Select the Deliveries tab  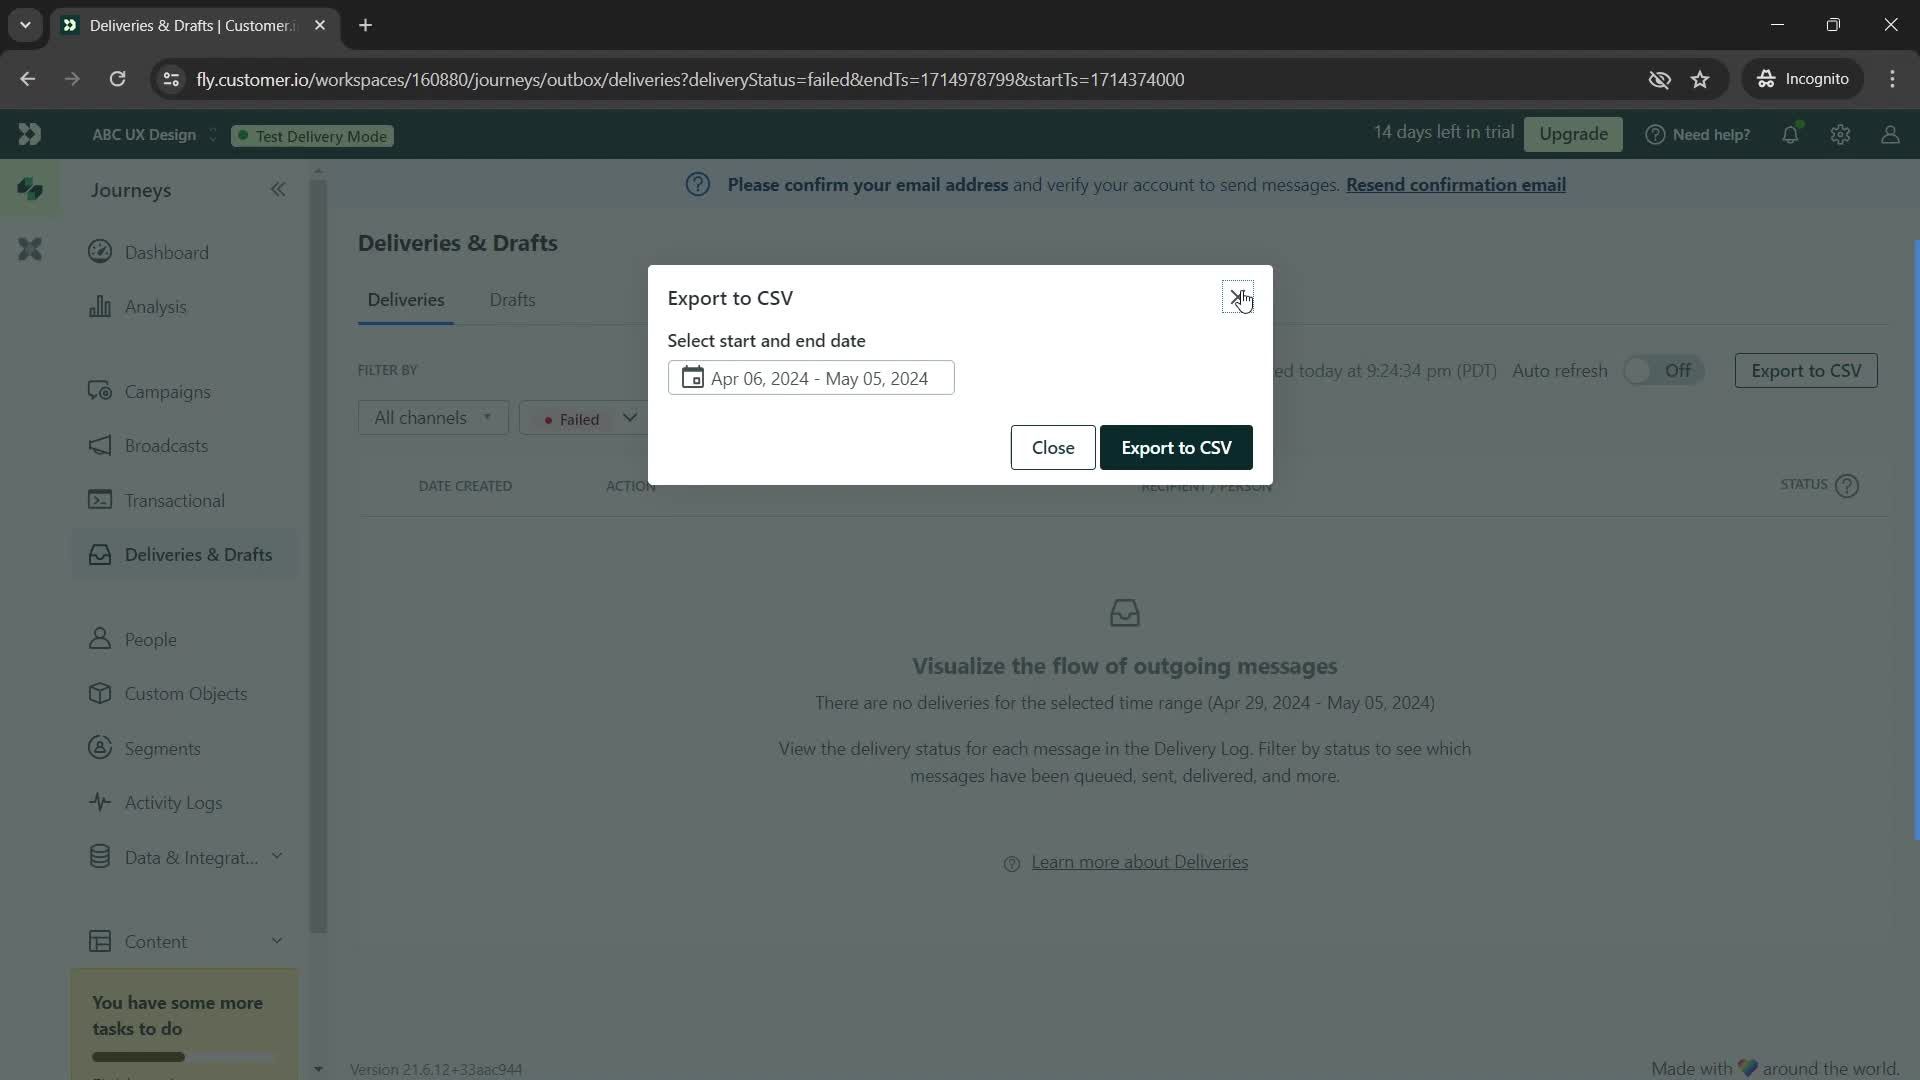click(x=406, y=299)
